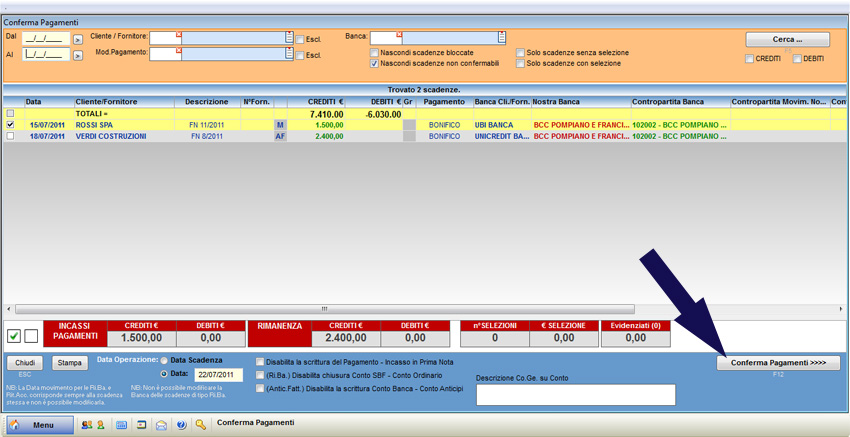
Task: Click the 'Cerca ...' search button
Action: [787, 40]
